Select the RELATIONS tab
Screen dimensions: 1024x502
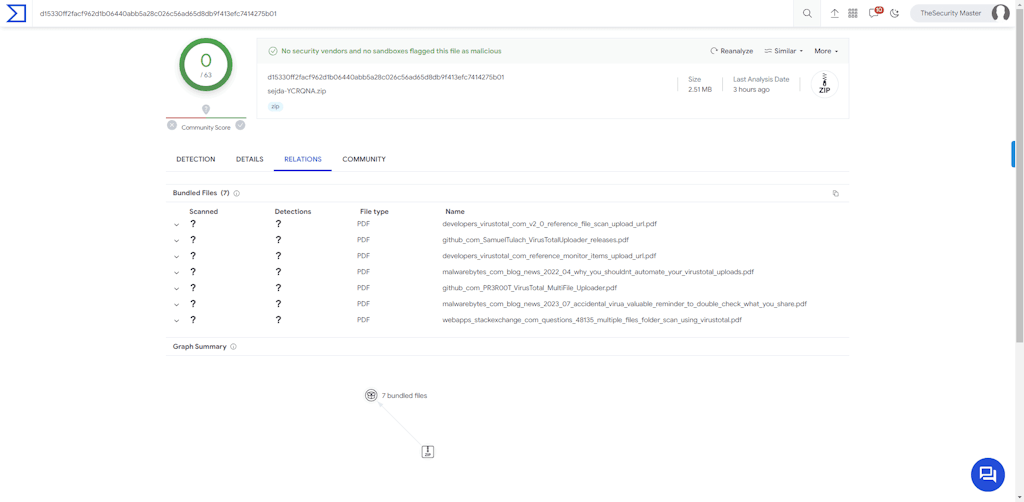click(x=303, y=159)
